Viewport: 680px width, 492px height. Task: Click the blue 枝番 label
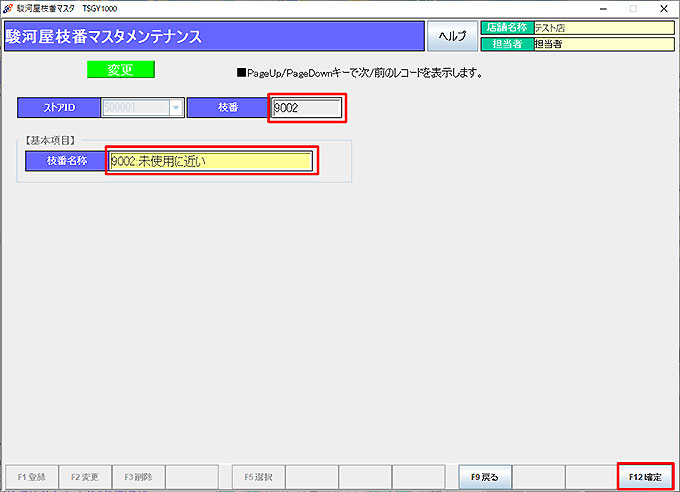coord(228,108)
